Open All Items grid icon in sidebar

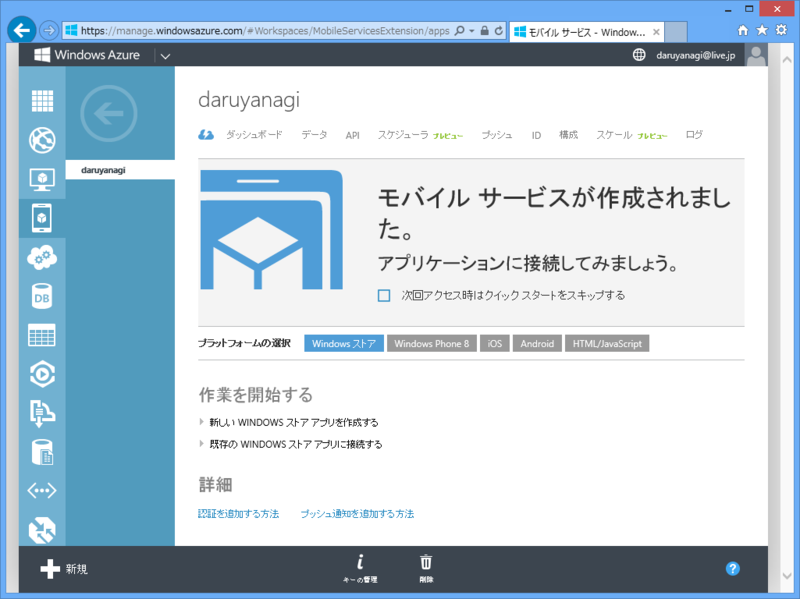(42, 101)
